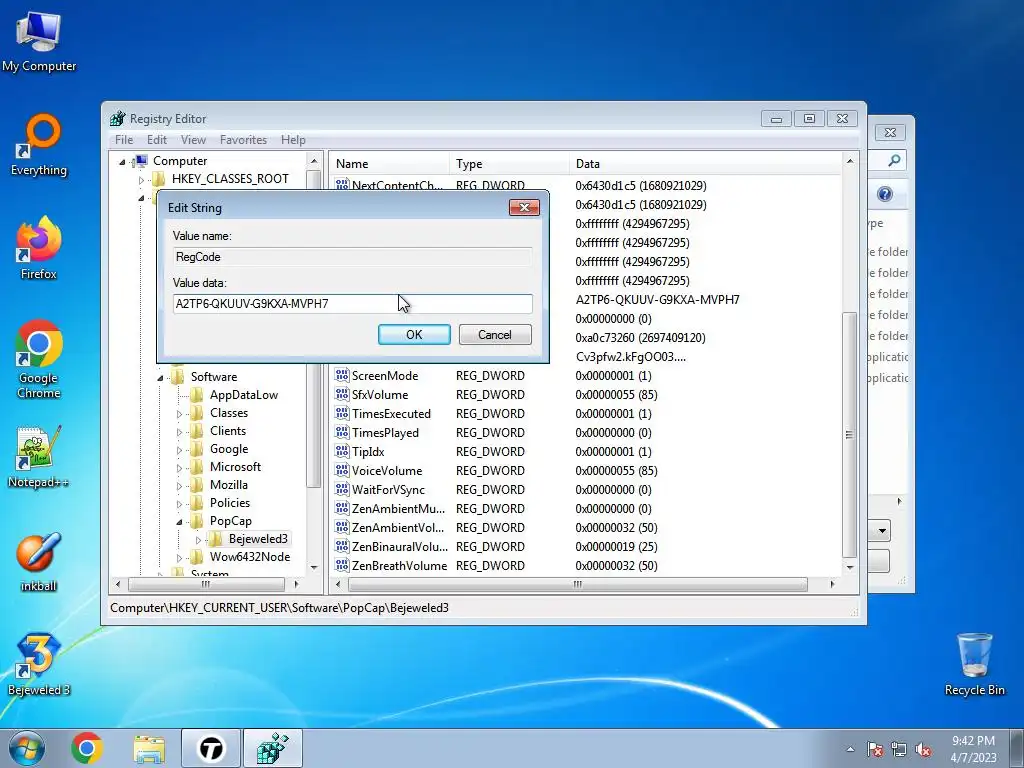Screen dimensions: 1024x768
Task: Click the muted volume tray icon
Action: [923, 750]
